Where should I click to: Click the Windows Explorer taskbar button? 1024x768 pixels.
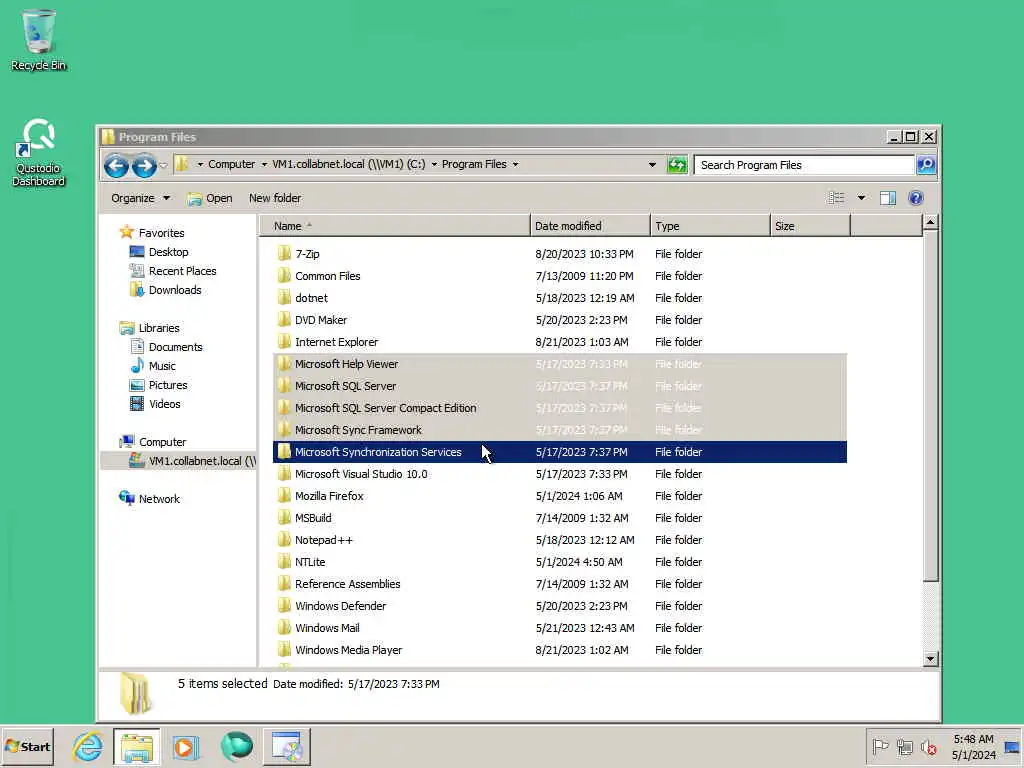coord(136,746)
